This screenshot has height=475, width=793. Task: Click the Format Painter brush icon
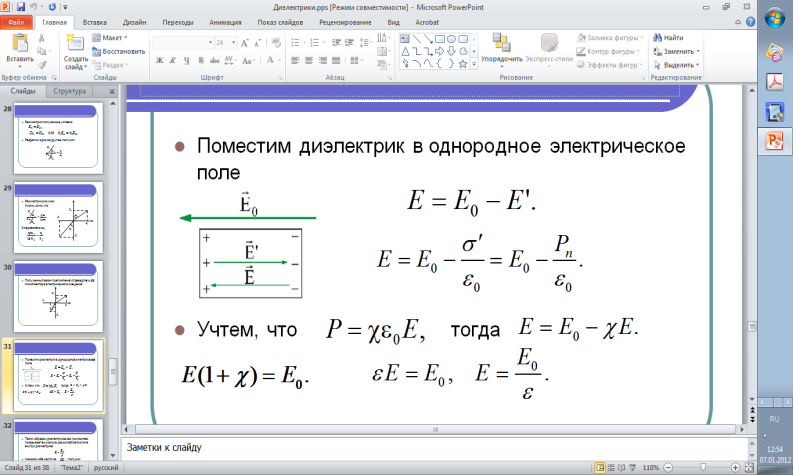point(41,65)
